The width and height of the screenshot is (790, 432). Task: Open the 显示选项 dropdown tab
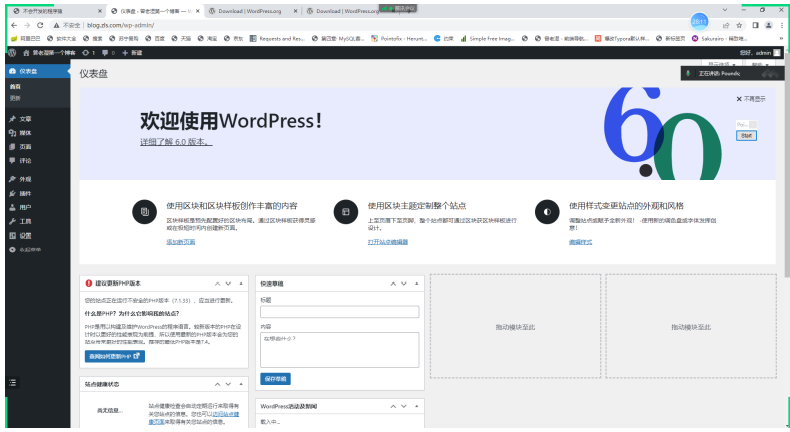722,64
